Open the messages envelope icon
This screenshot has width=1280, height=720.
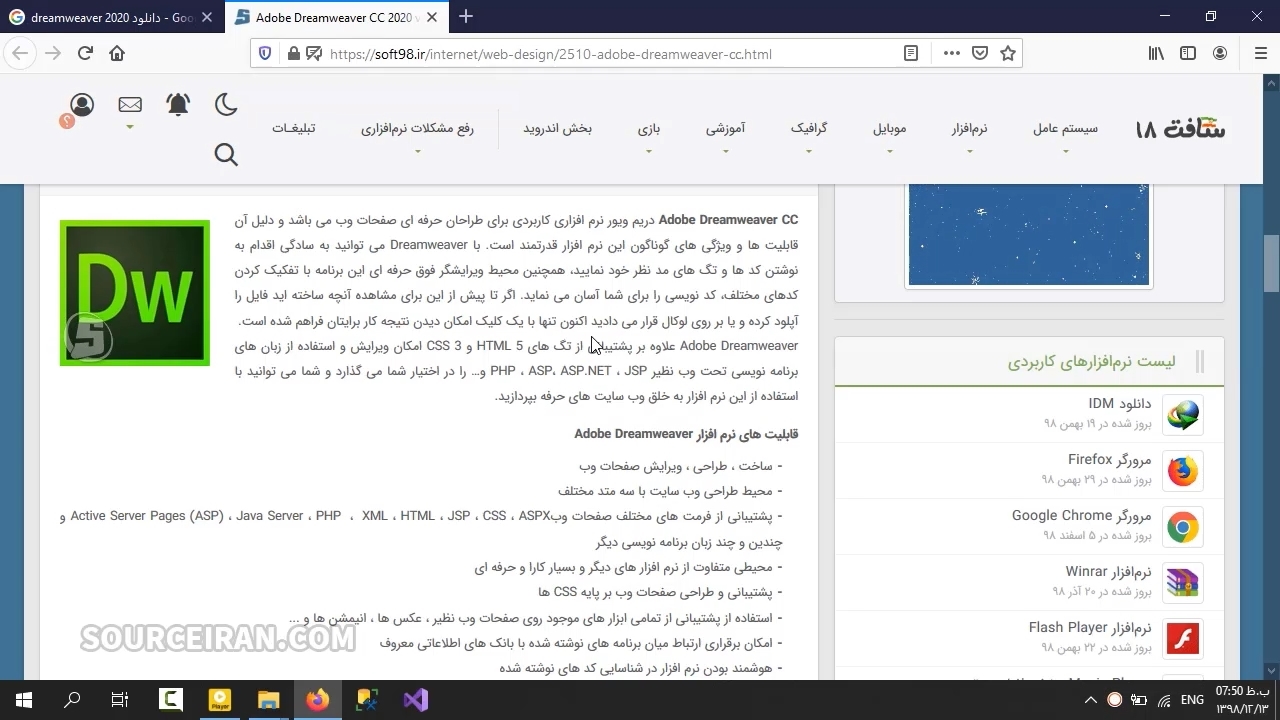pyautogui.click(x=130, y=104)
